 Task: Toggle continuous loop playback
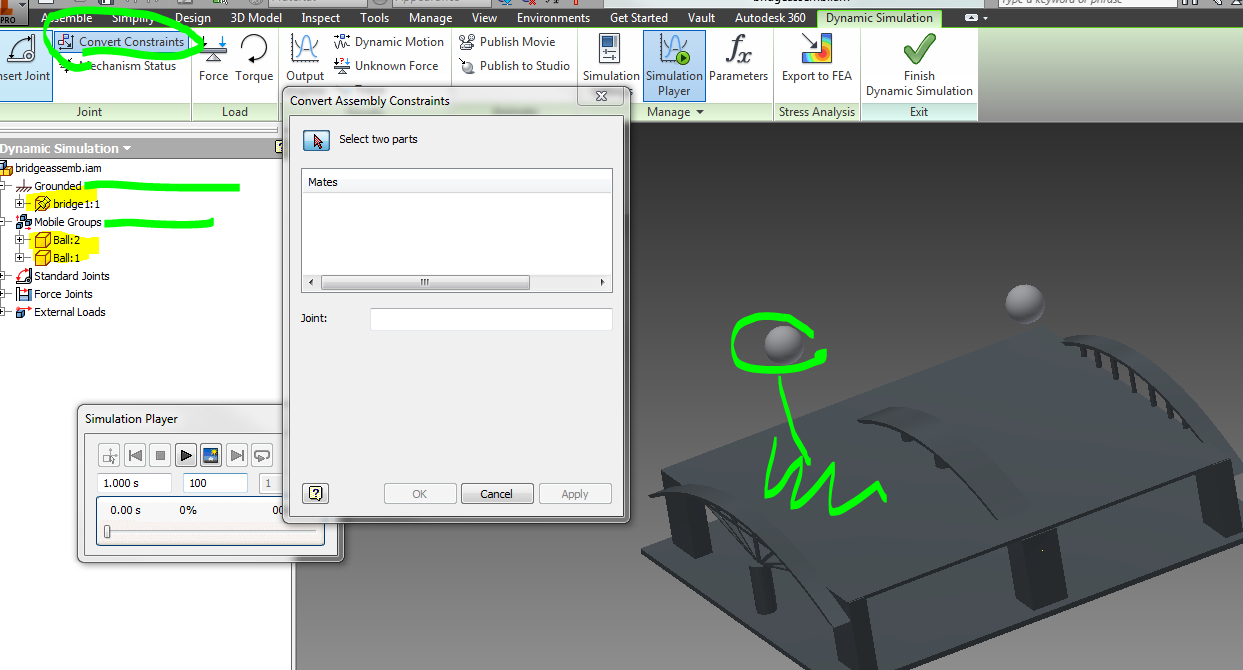262,456
